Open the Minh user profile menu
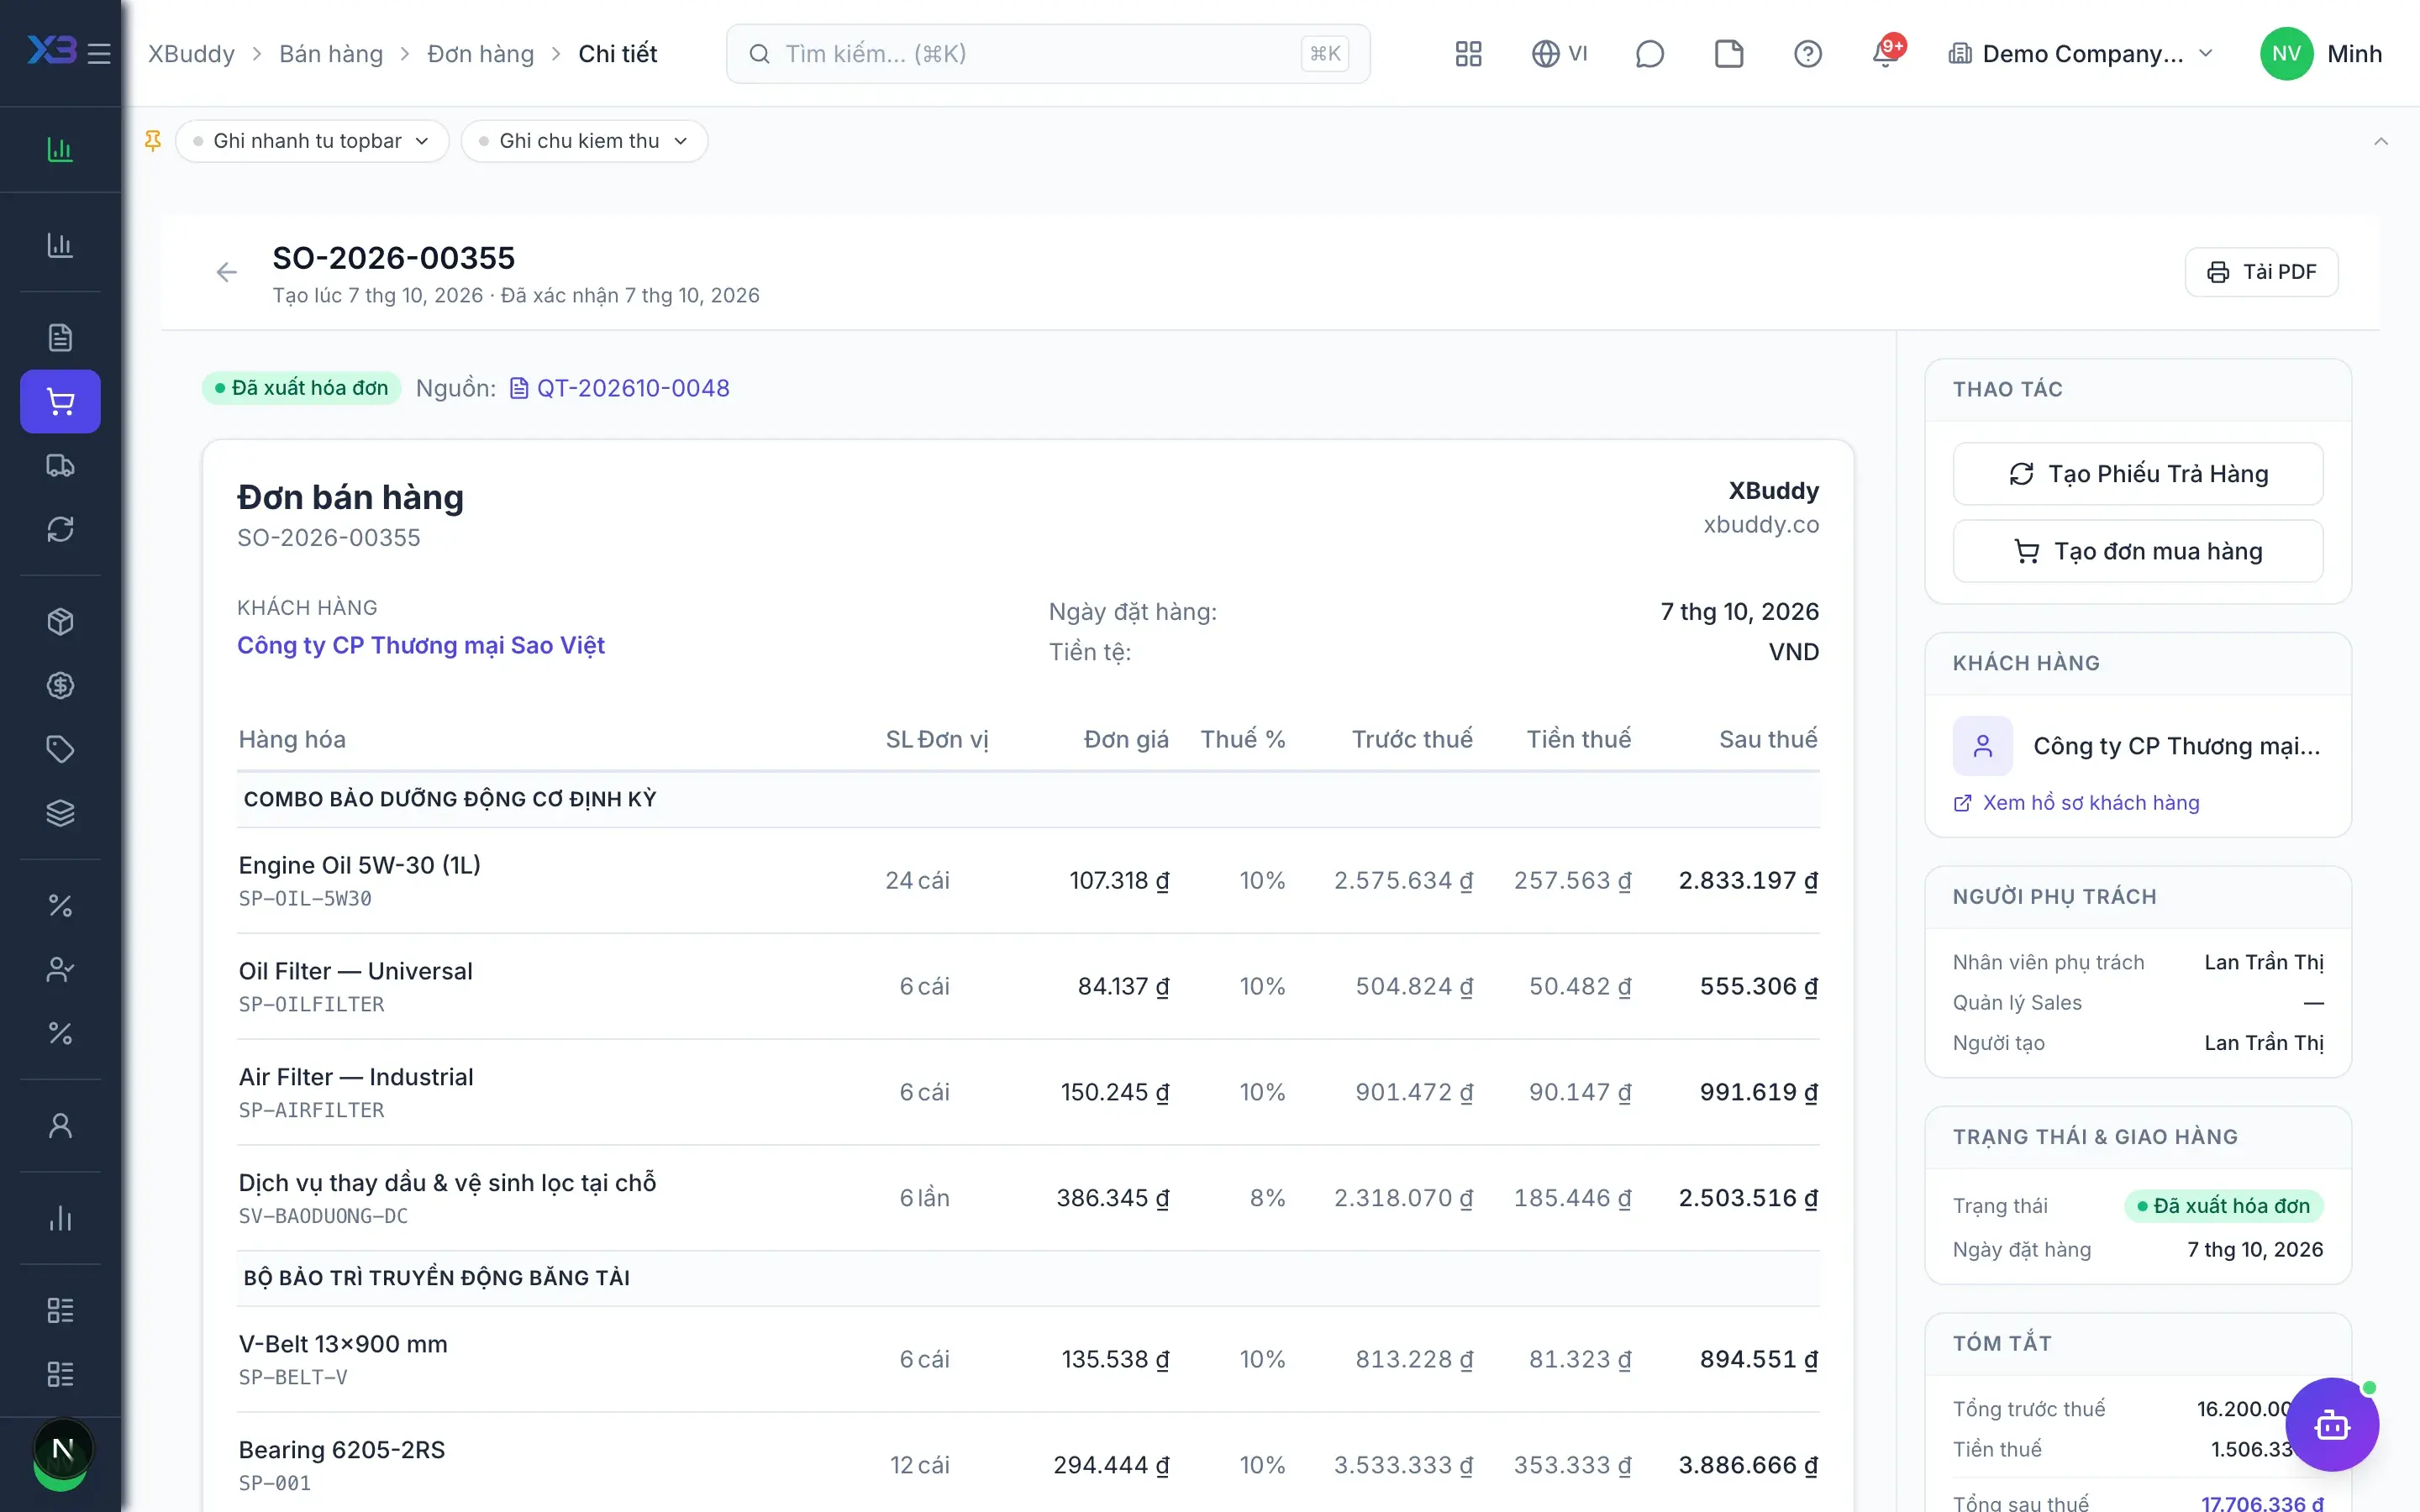This screenshot has width=2420, height=1512. pyautogui.click(x=2321, y=54)
